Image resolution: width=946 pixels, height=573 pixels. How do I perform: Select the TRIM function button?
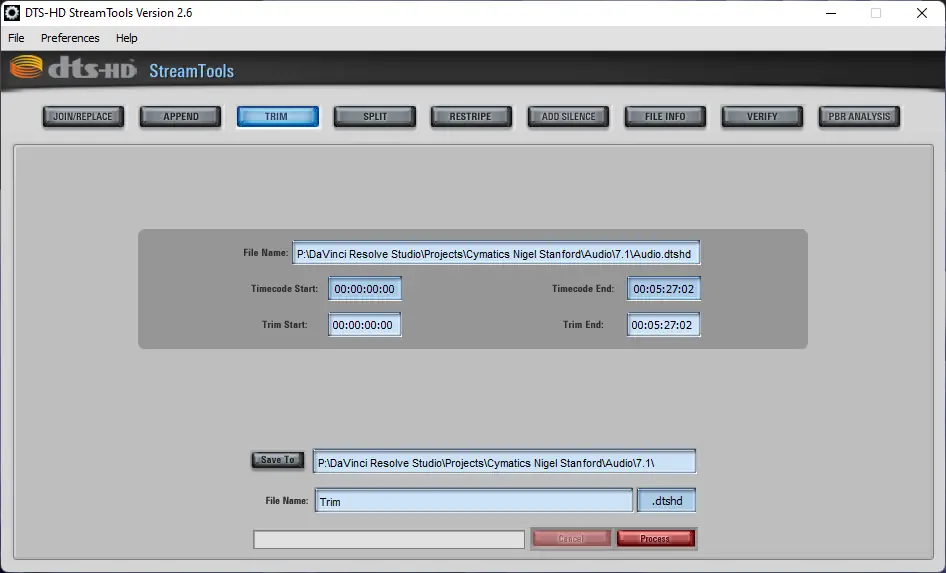tap(278, 116)
